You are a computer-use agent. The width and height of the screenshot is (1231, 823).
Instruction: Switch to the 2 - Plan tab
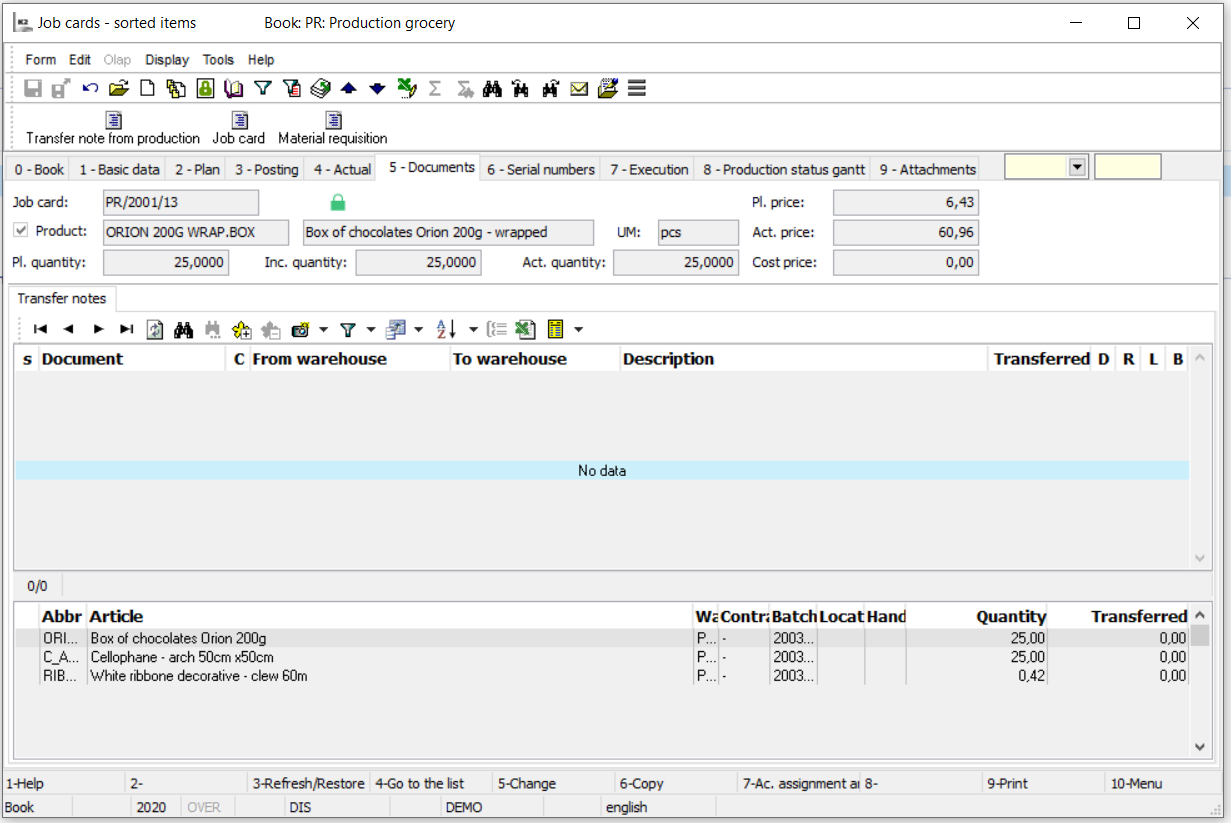196,169
